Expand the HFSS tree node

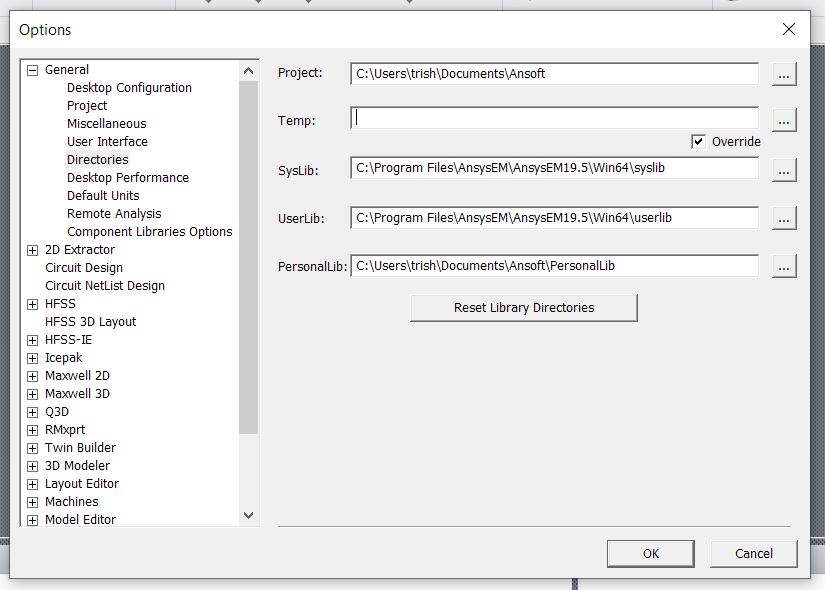coord(32,304)
